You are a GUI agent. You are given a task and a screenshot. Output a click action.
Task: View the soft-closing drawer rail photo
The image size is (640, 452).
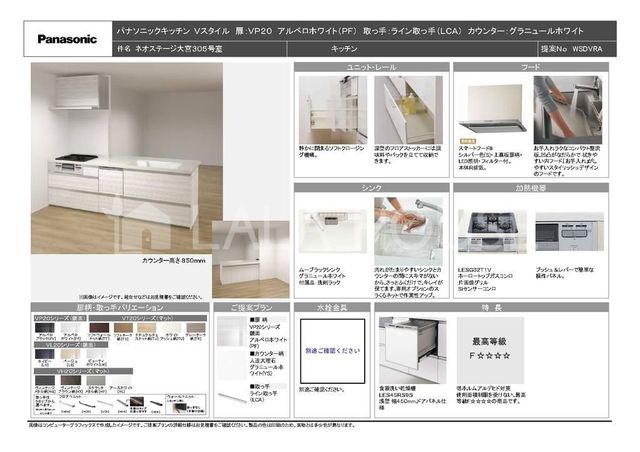(333, 109)
